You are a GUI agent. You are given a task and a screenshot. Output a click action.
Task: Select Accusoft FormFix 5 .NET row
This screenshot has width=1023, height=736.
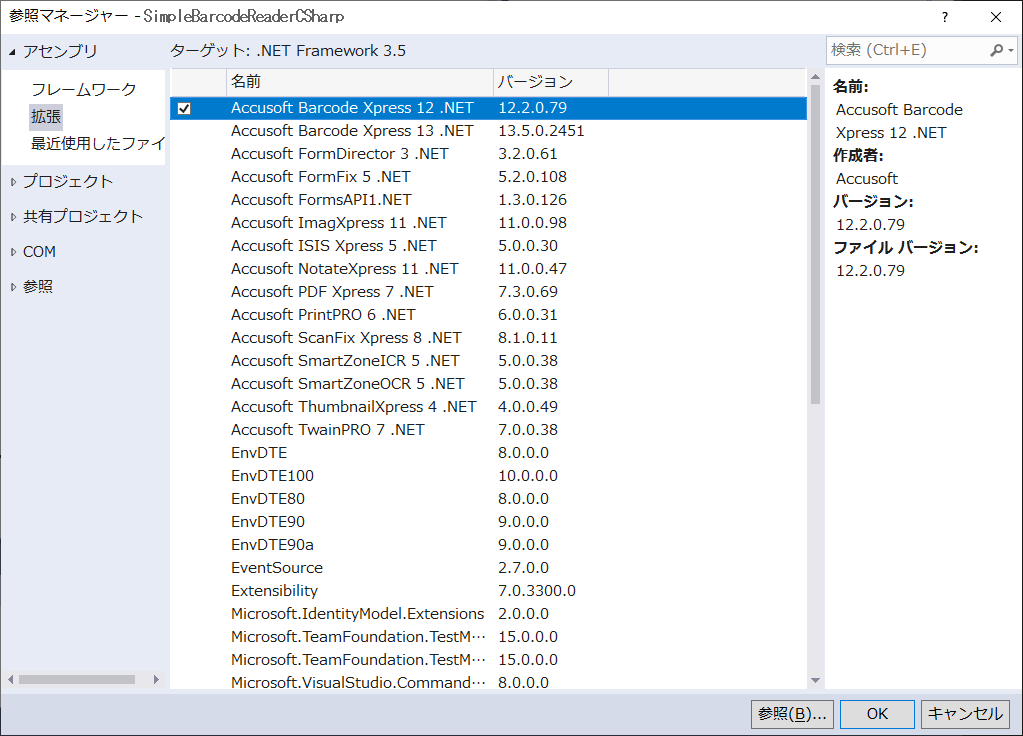pos(488,177)
